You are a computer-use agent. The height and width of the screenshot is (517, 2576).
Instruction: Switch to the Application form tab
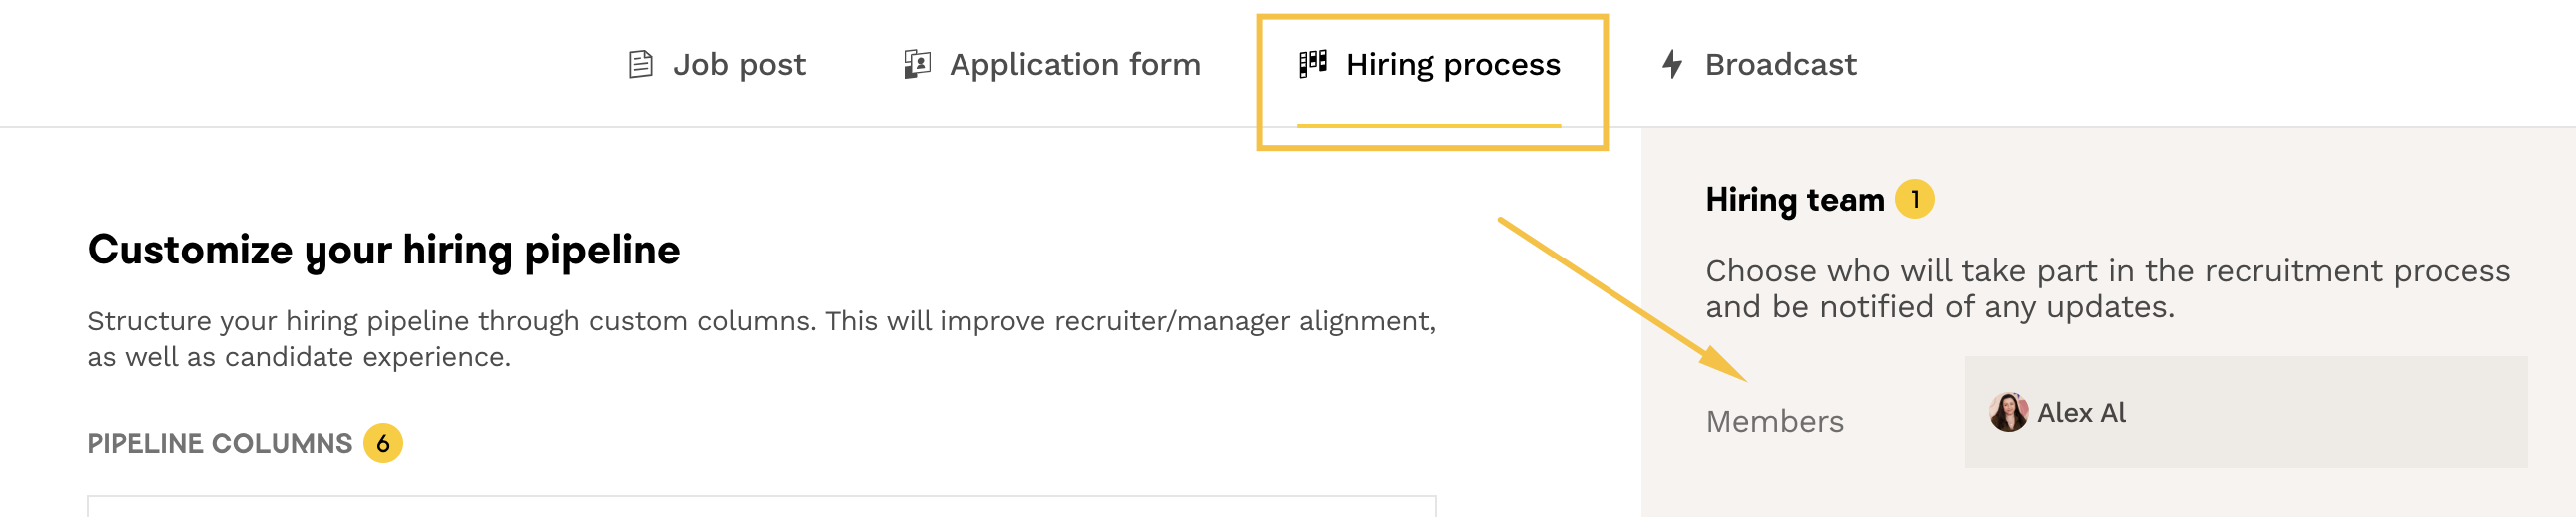coord(1074,65)
